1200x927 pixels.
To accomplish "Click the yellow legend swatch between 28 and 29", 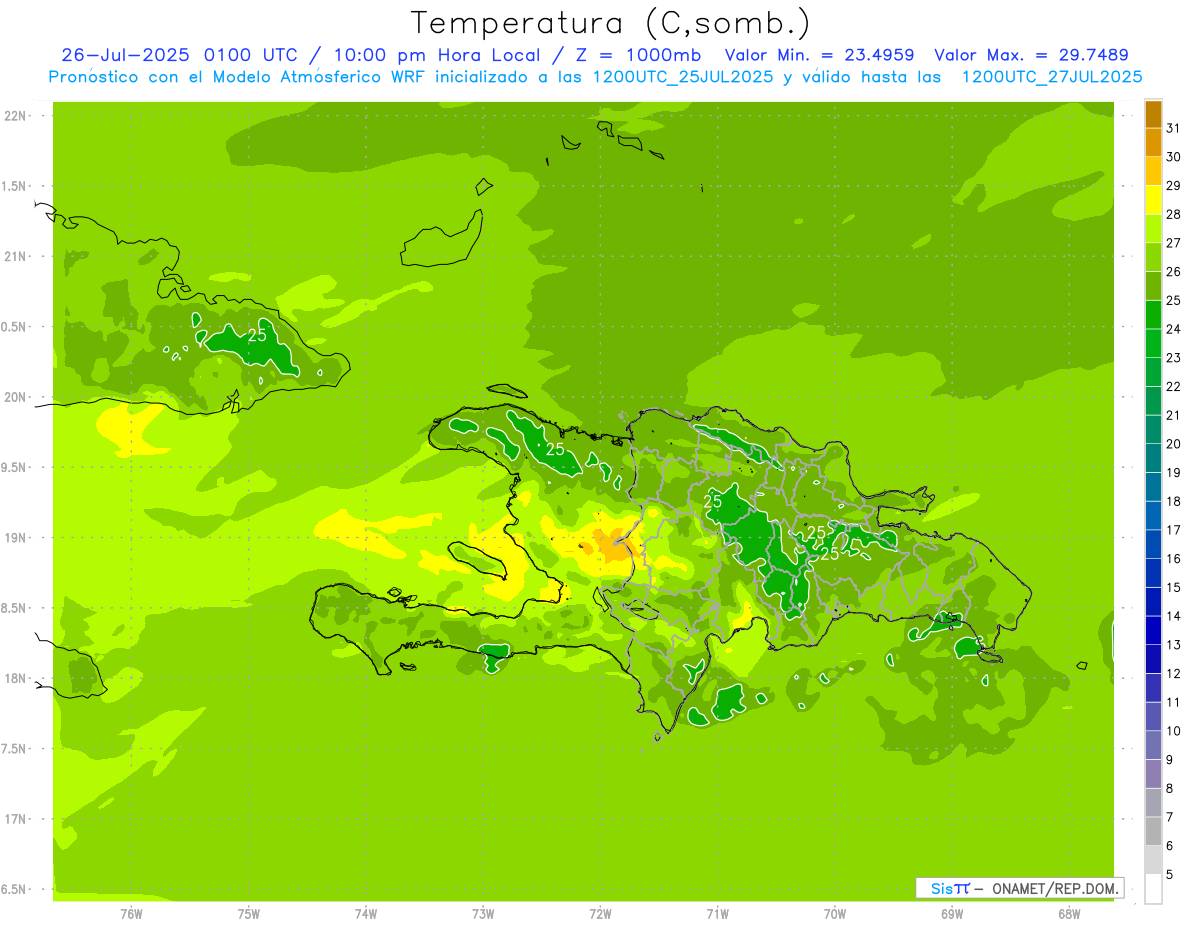I will [x=1153, y=200].
